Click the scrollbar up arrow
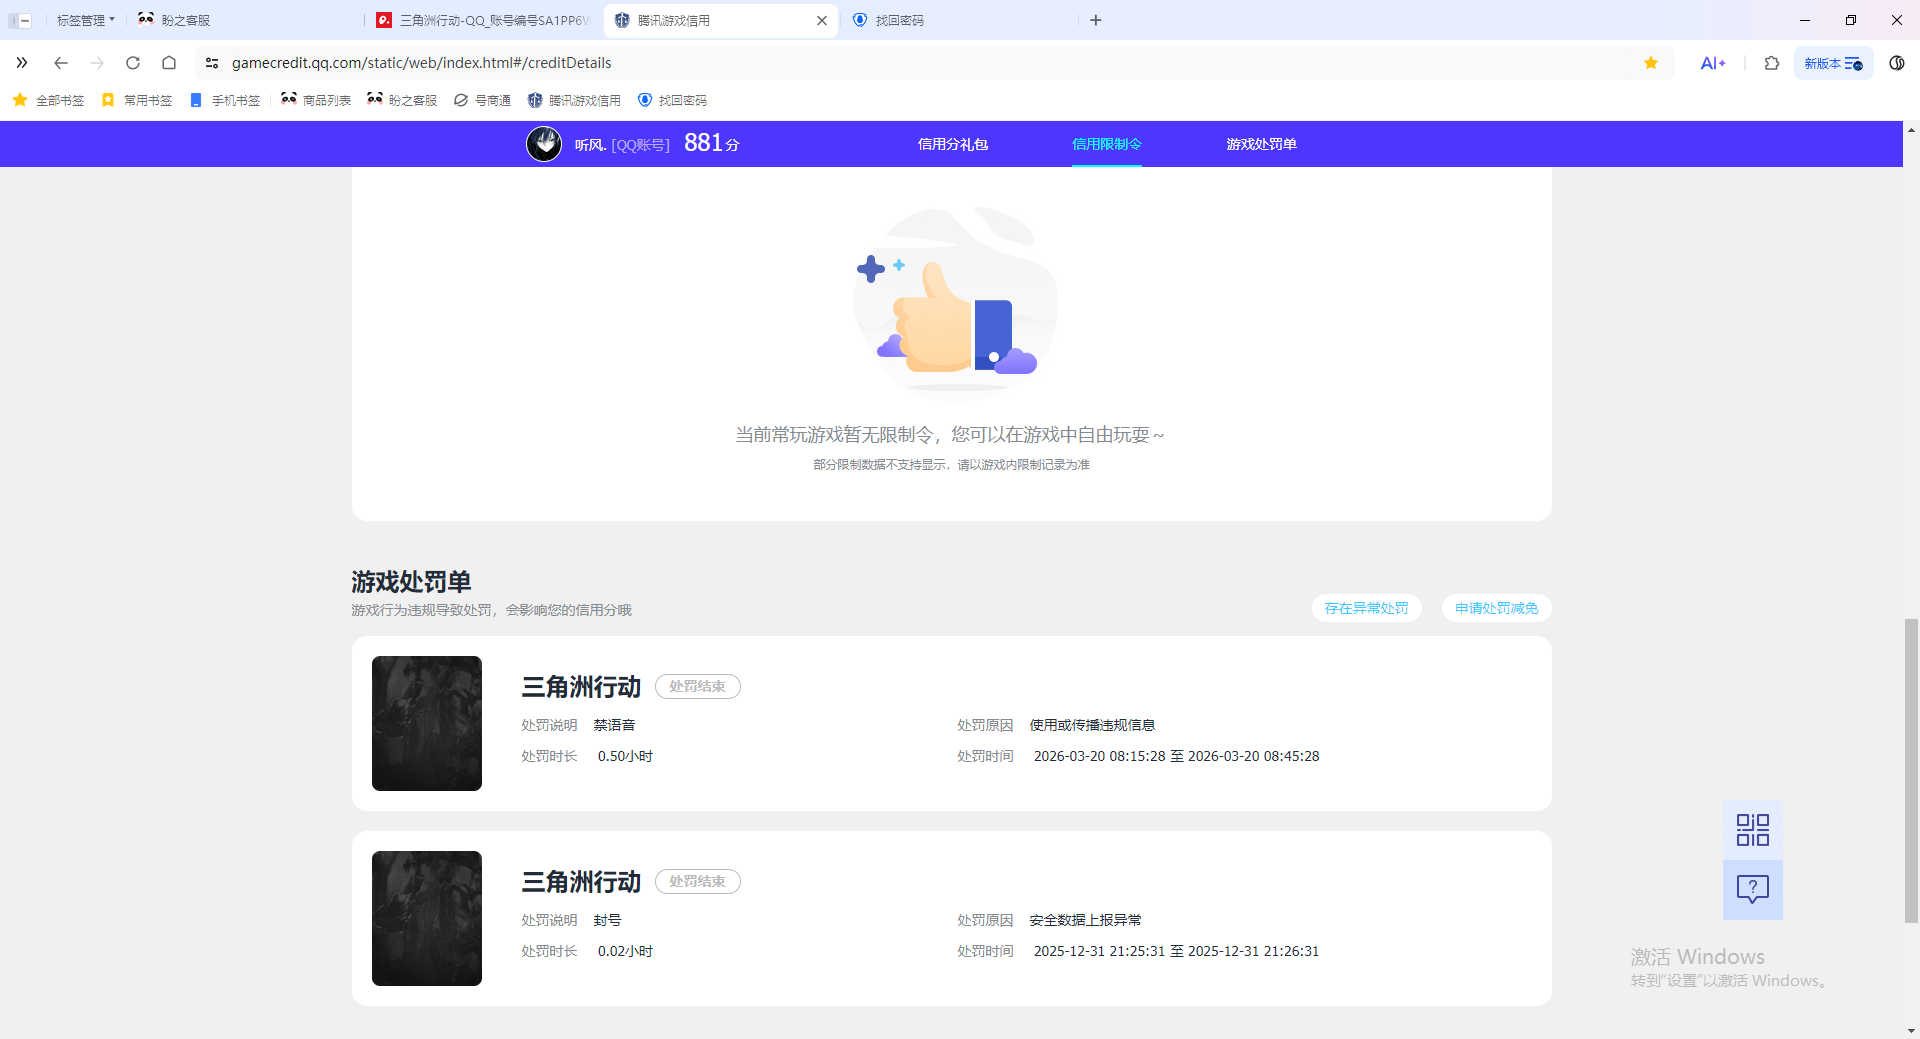This screenshot has height=1039, width=1920. pos(1911,129)
